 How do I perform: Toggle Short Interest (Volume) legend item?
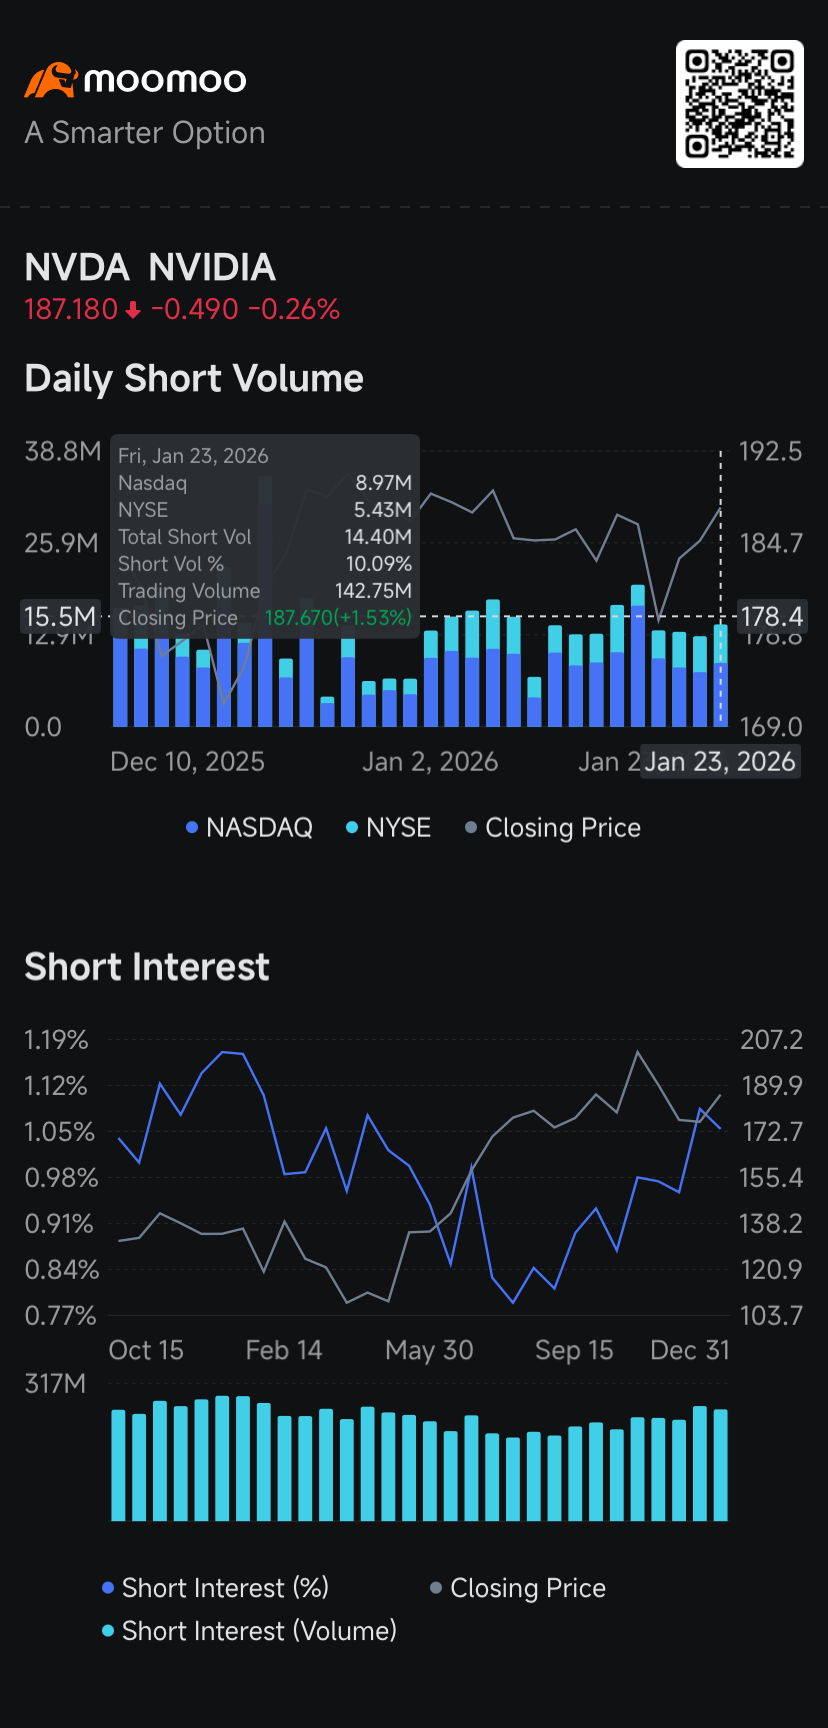[x=249, y=1631]
